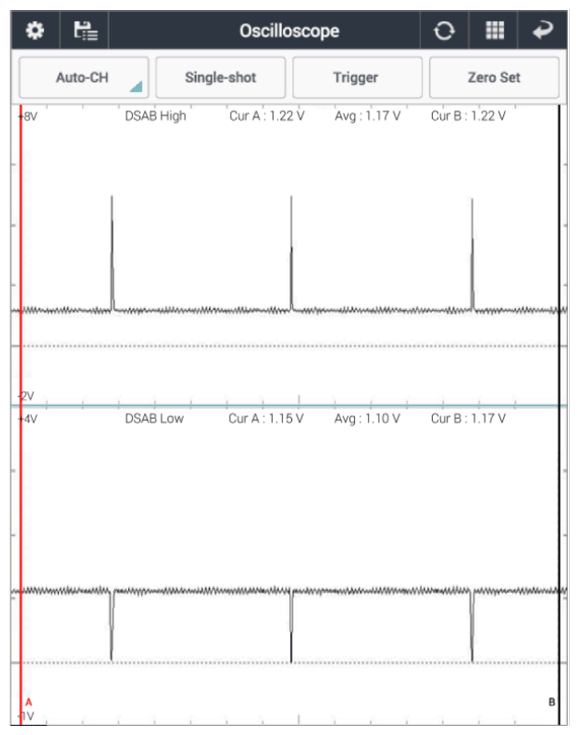Open the grid view icon
Viewport: 579px width, 735px height.
click(x=494, y=30)
